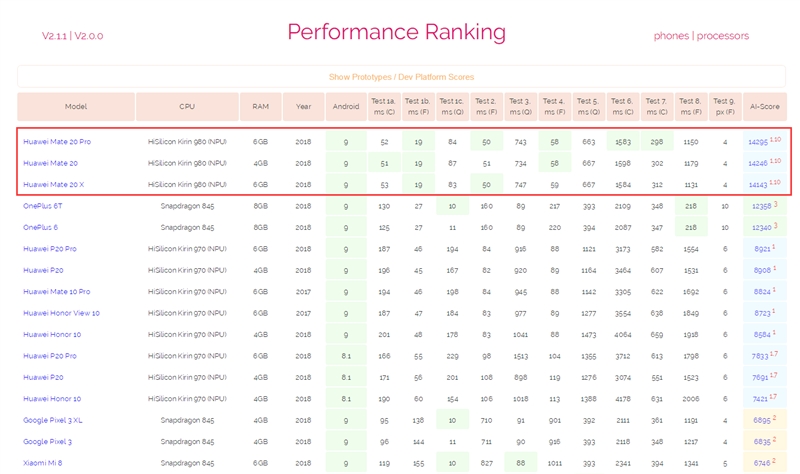
Task: Open Huawei Mate 20 X model link
Action: click(x=52, y=184)
